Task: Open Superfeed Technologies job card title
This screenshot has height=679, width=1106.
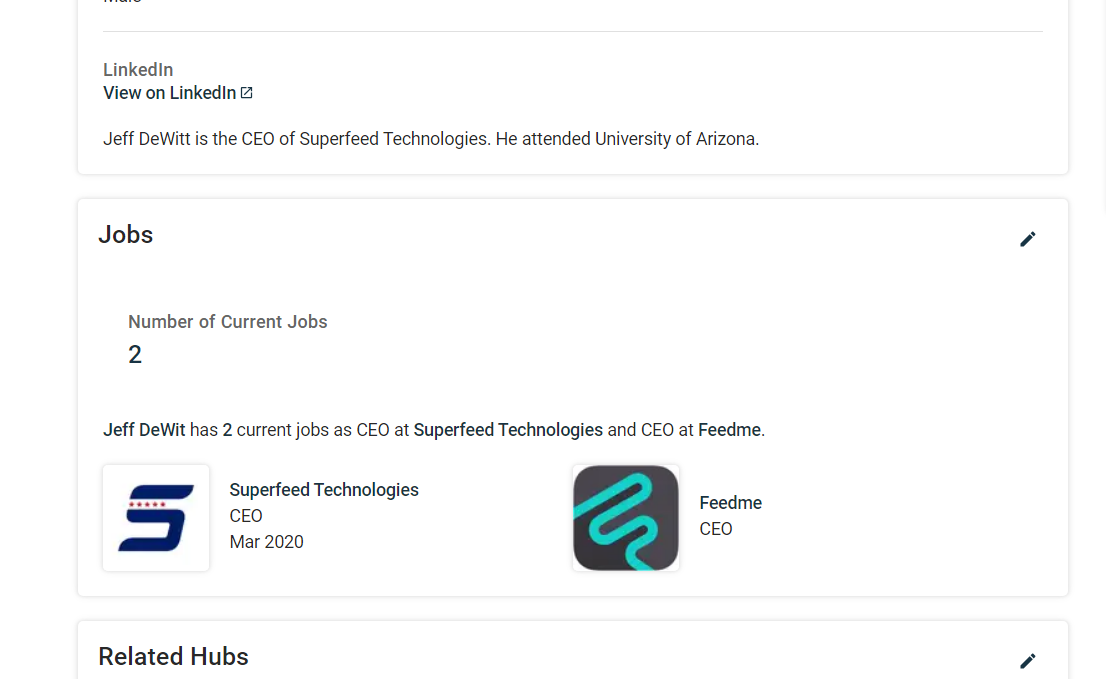Action: [x=324, y=490]
